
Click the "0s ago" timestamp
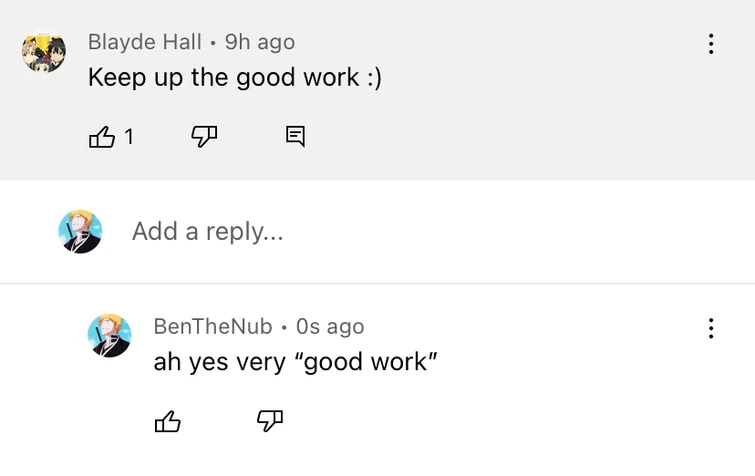pyautogui.click(x=330, y=327)
